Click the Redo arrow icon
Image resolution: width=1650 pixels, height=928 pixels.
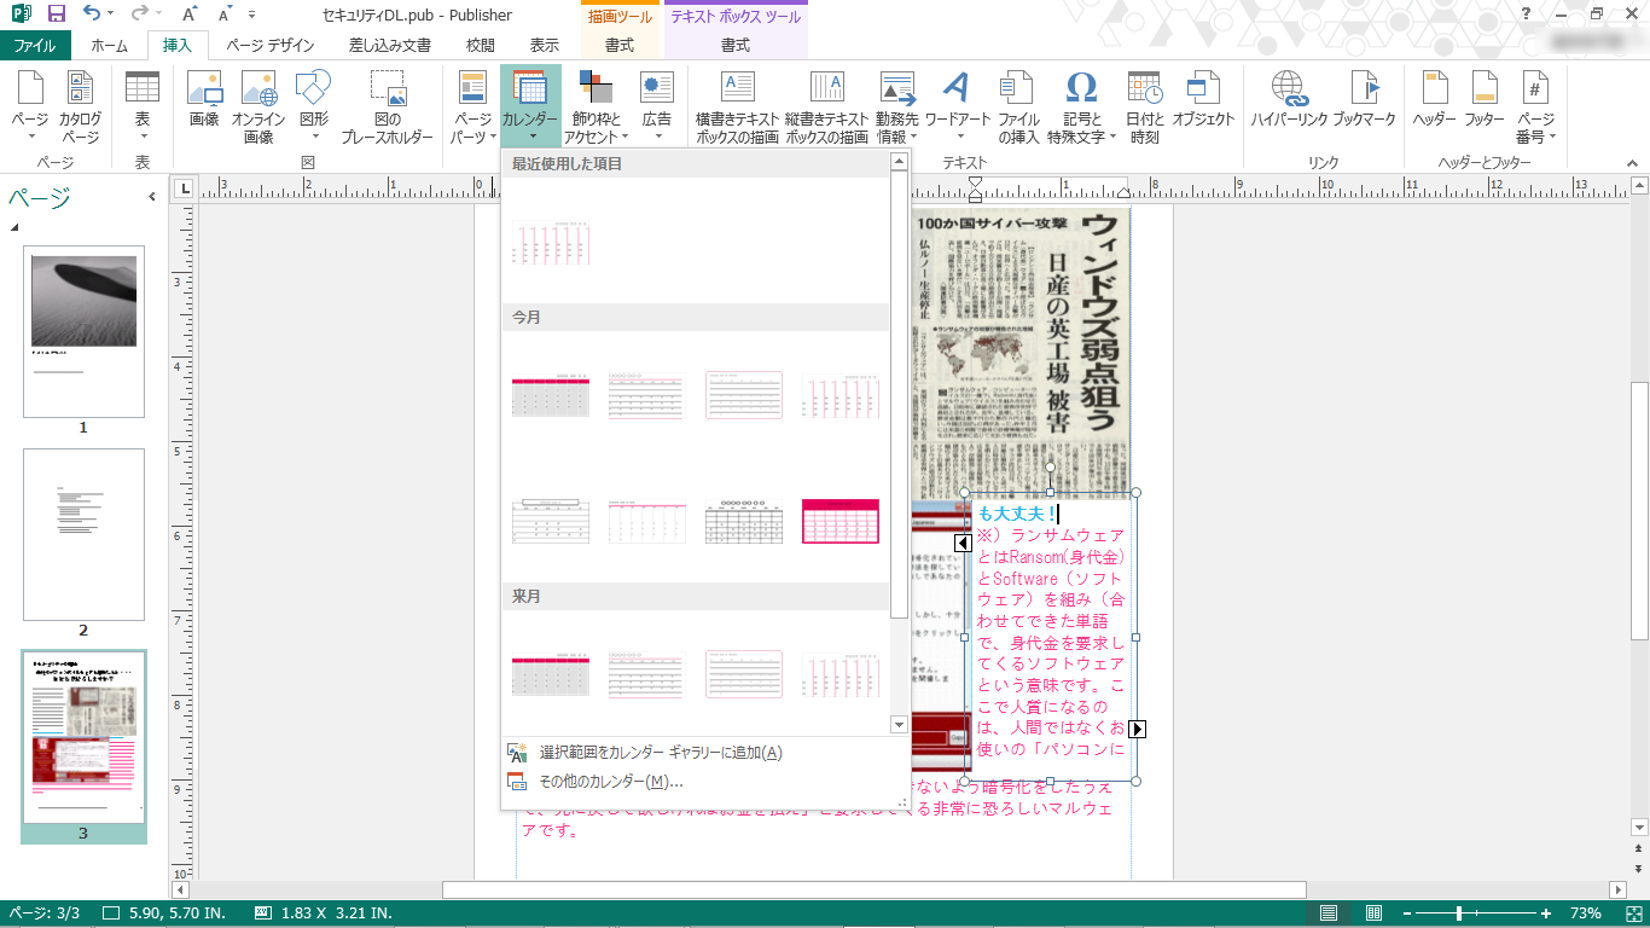pos(139,14)
